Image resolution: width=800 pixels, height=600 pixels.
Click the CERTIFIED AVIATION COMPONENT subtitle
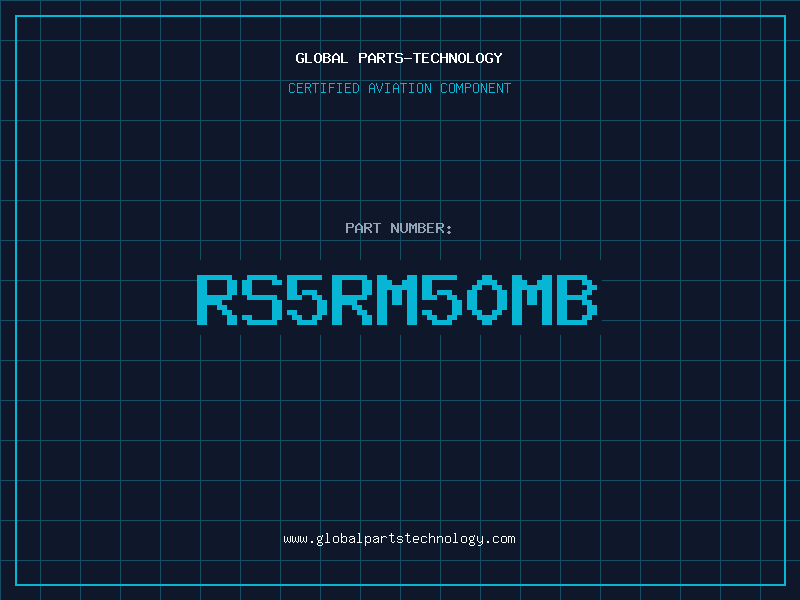[x=399, y=88]
